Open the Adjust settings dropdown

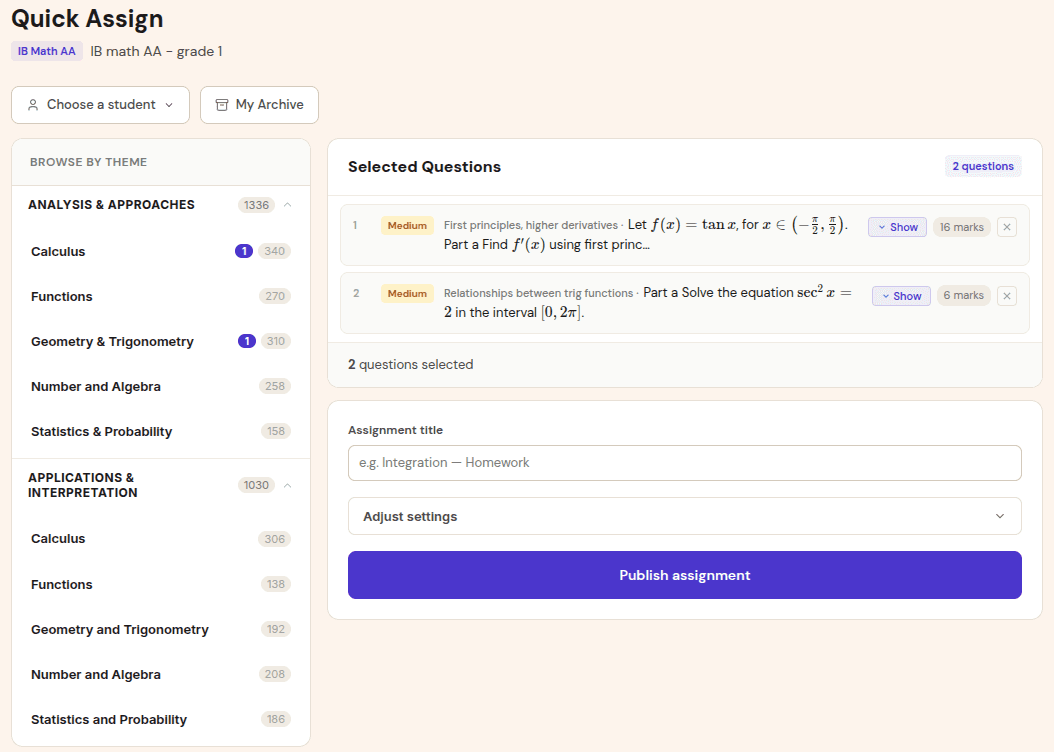684,516
